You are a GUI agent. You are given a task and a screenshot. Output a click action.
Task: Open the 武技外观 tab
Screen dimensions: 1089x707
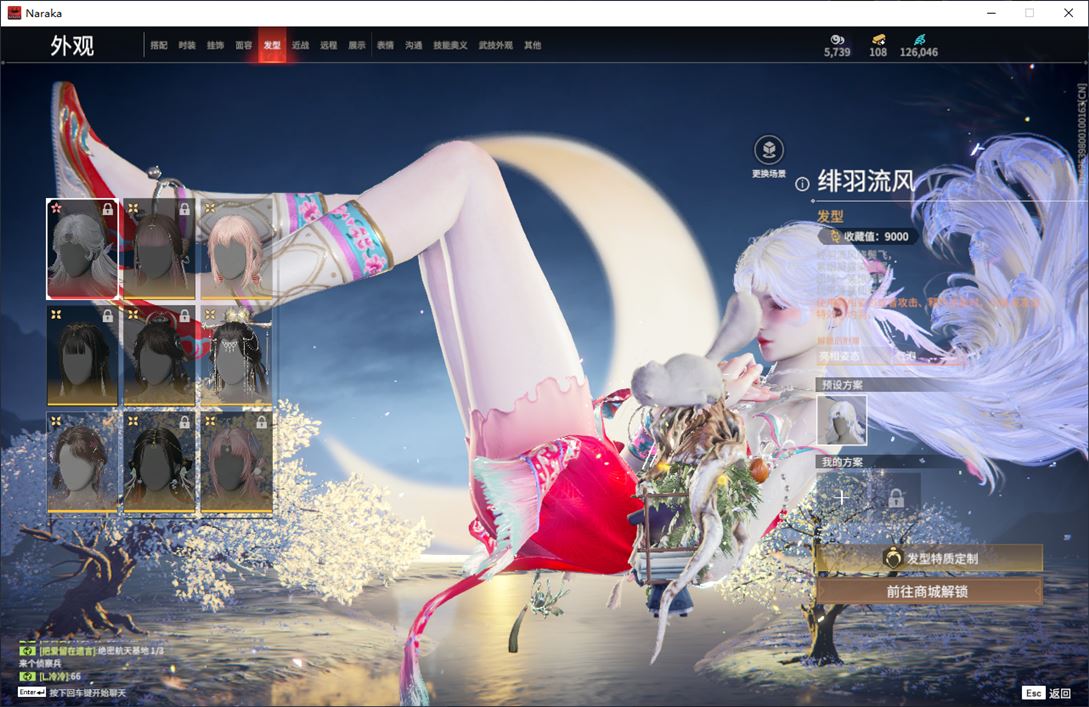pos(495,45)
